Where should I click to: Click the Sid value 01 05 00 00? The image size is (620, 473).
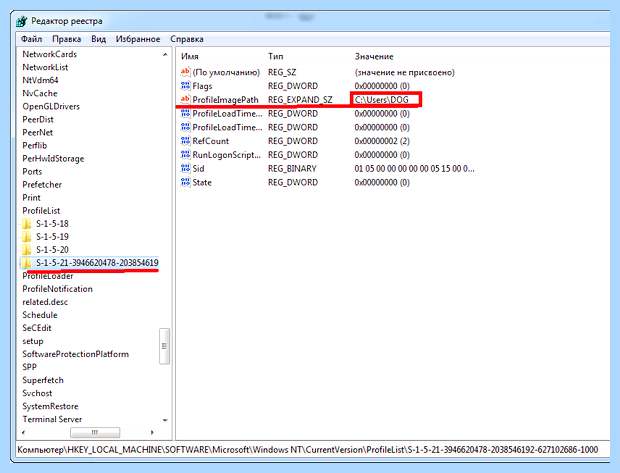414,169
